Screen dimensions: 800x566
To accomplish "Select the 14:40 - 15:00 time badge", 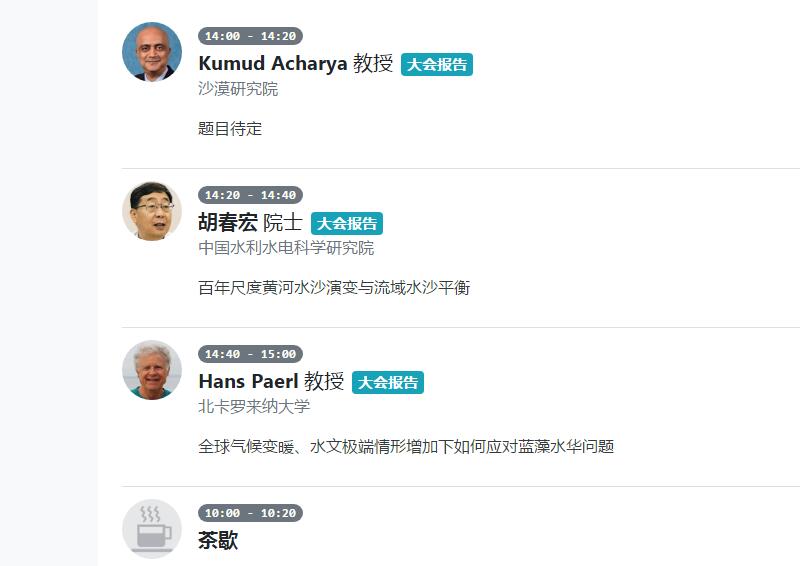I will [250, 354].
